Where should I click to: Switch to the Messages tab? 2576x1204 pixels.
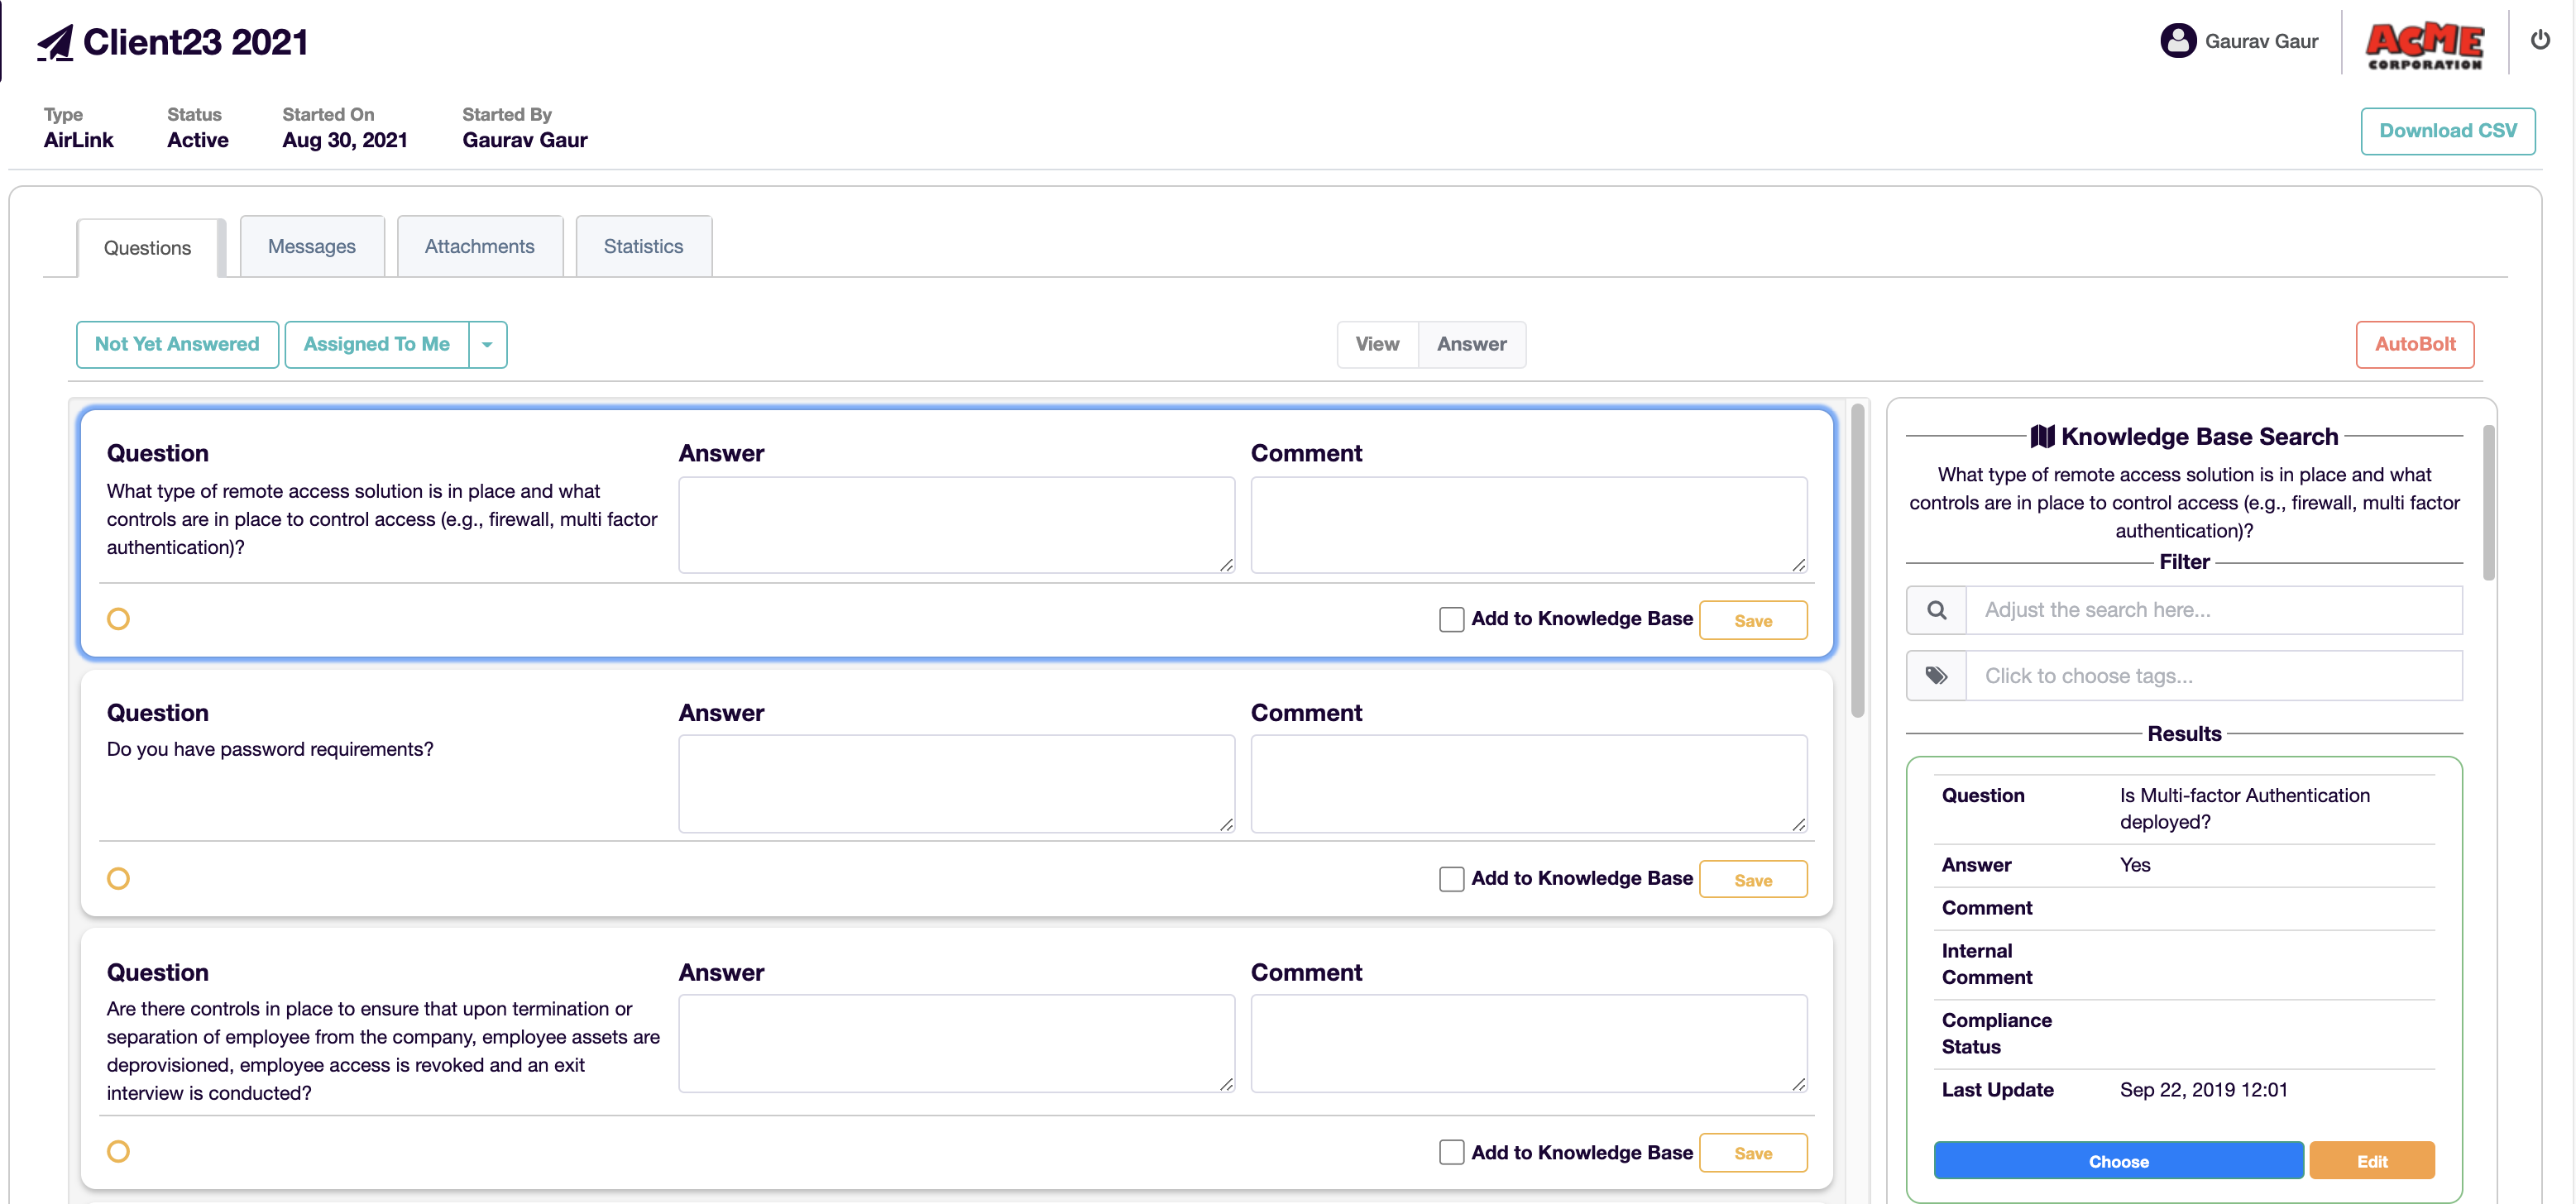(x=311, y=246)
